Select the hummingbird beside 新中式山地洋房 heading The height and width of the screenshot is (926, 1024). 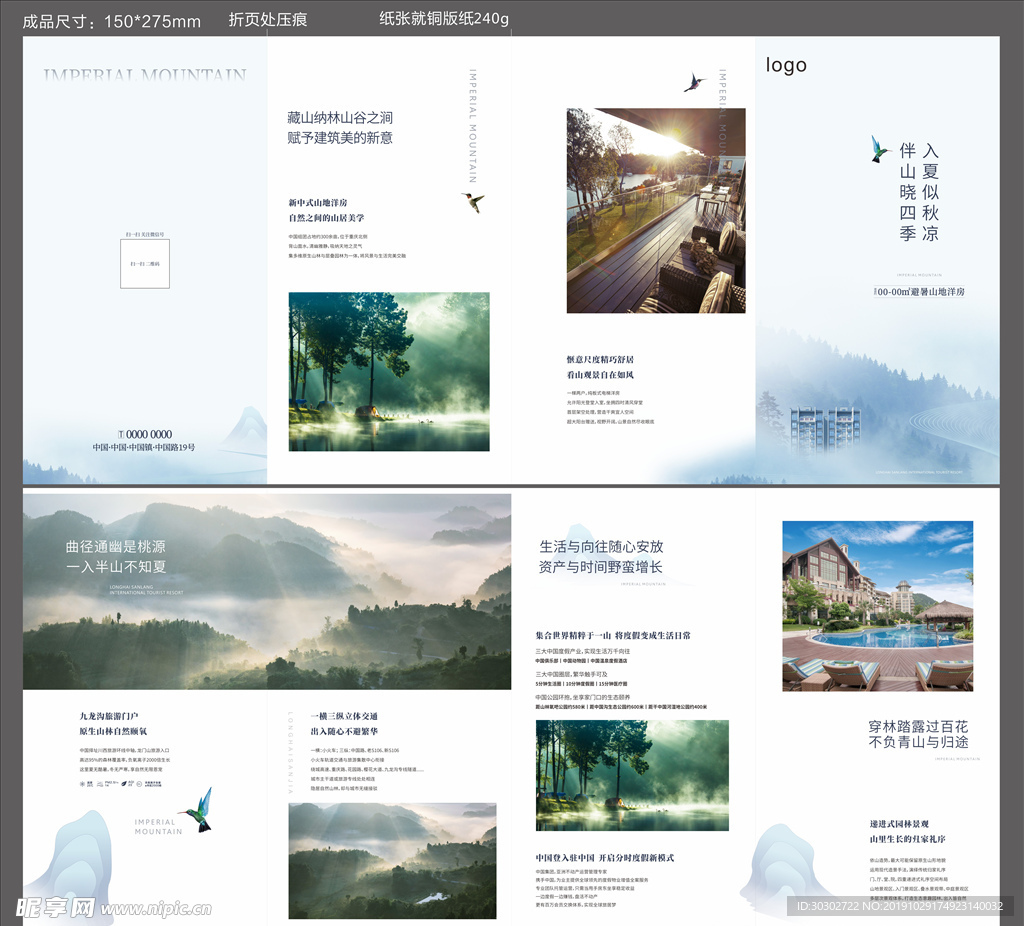pos(473,201)
